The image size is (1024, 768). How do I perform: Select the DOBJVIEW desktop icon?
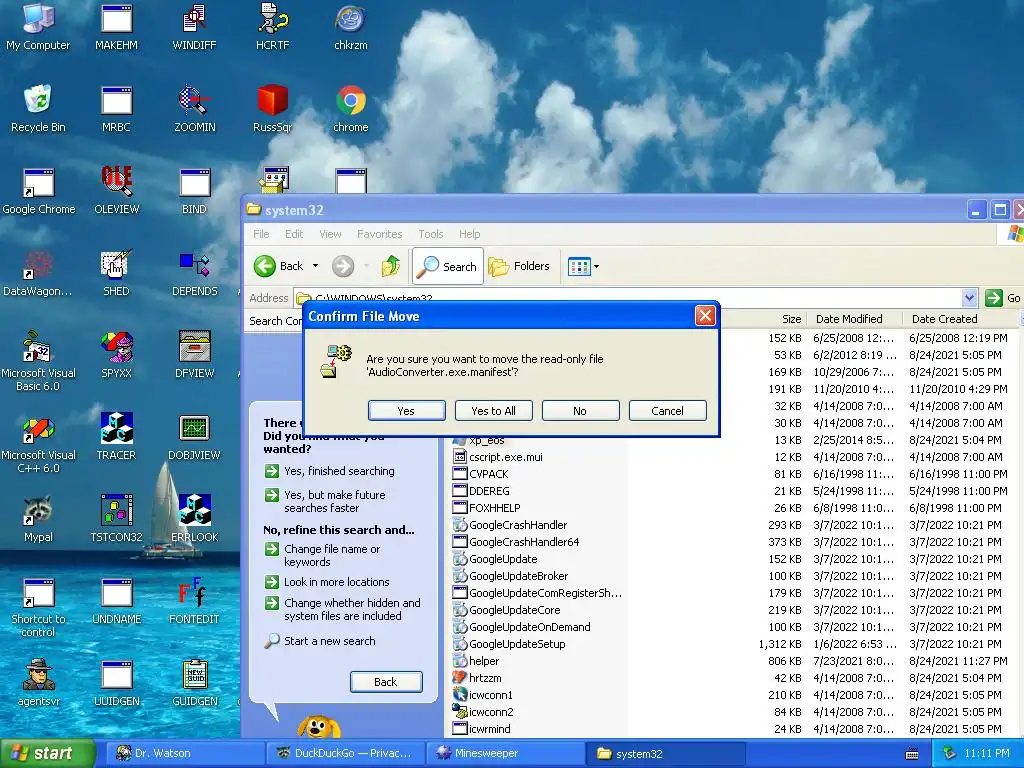(194, 436)
